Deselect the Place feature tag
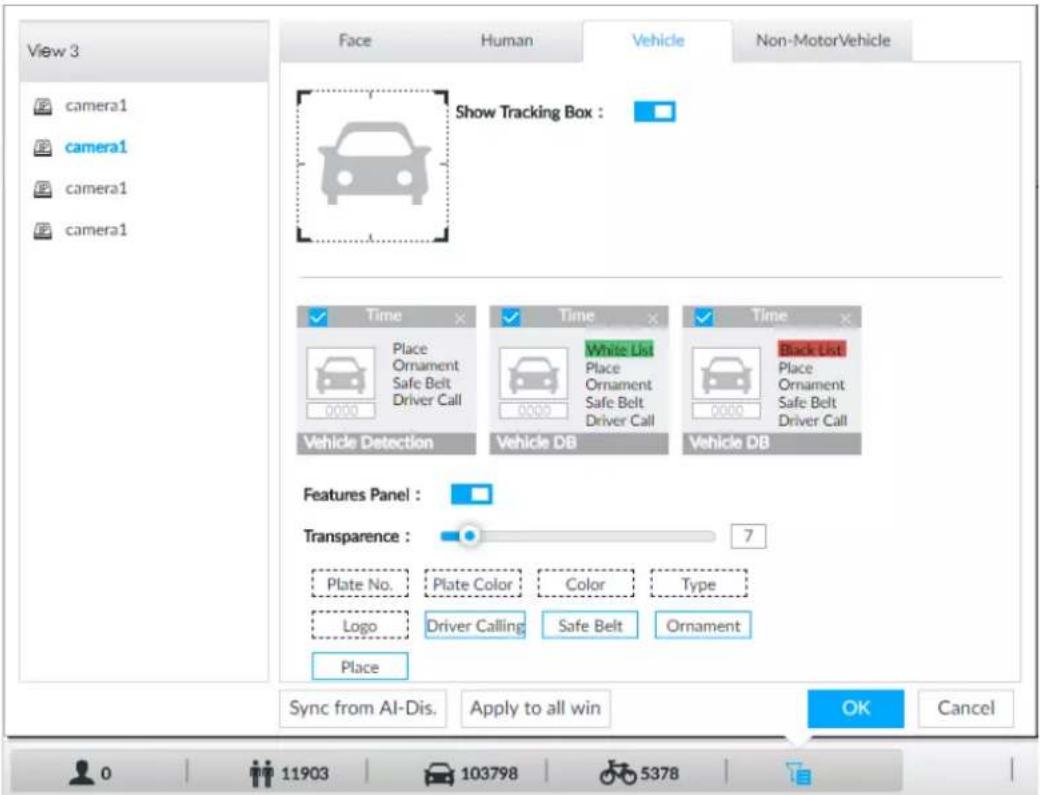The width and height of the screenshot is (1040, 795). pos(359,666)
